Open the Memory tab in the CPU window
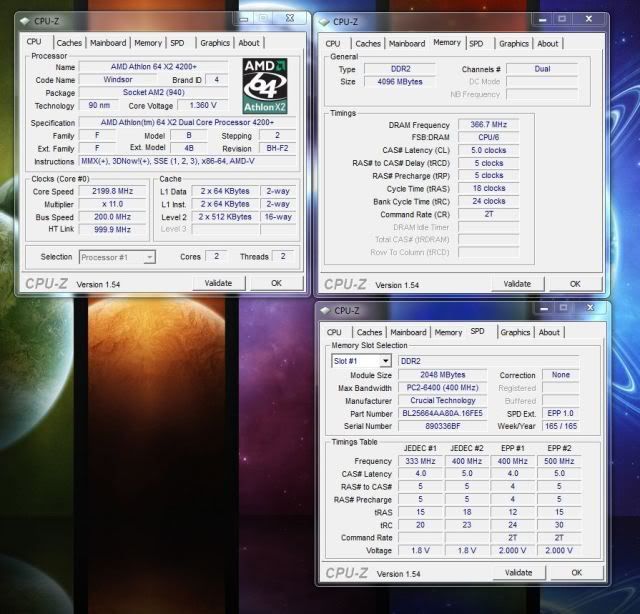640x614 pixels. pos(148,43)
